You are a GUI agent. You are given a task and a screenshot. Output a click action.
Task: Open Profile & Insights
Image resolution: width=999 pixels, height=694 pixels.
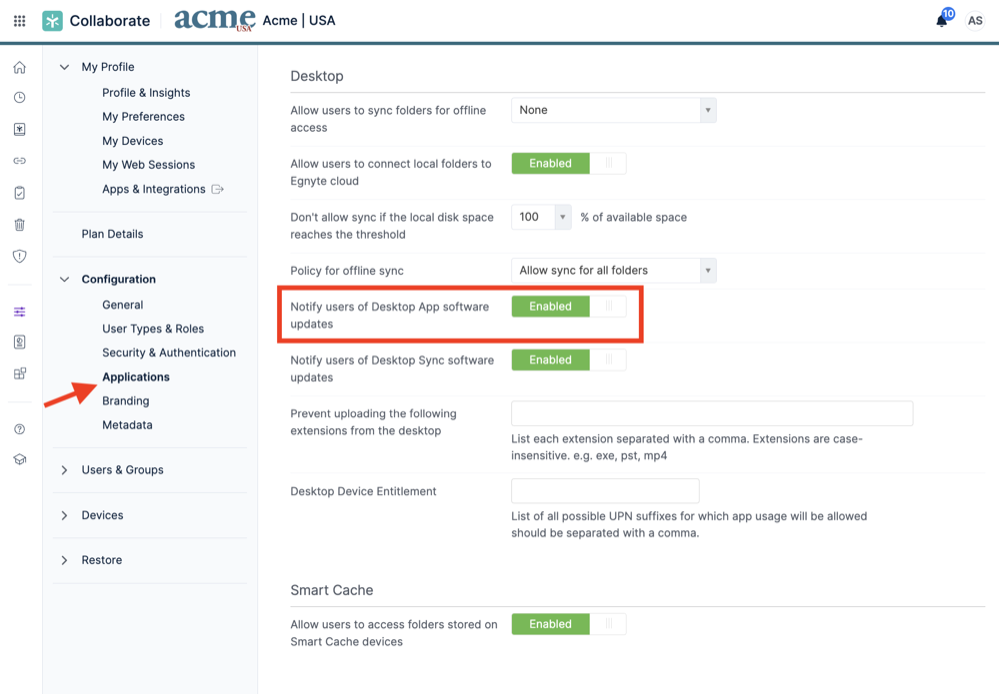[x=146, y=93]
